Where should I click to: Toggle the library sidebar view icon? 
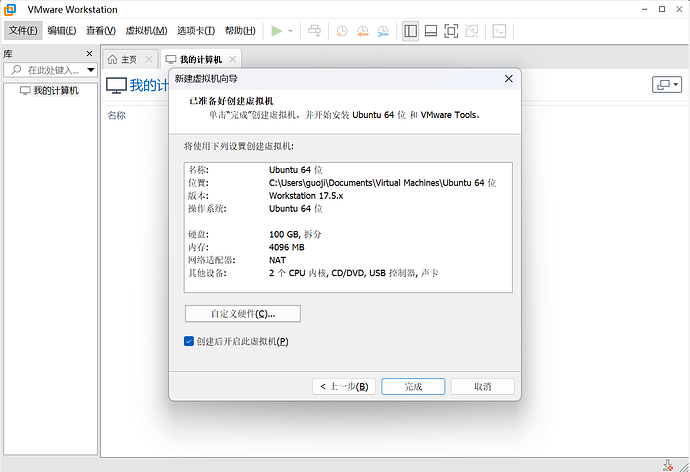pyautogui.click(x=411, y=31)
